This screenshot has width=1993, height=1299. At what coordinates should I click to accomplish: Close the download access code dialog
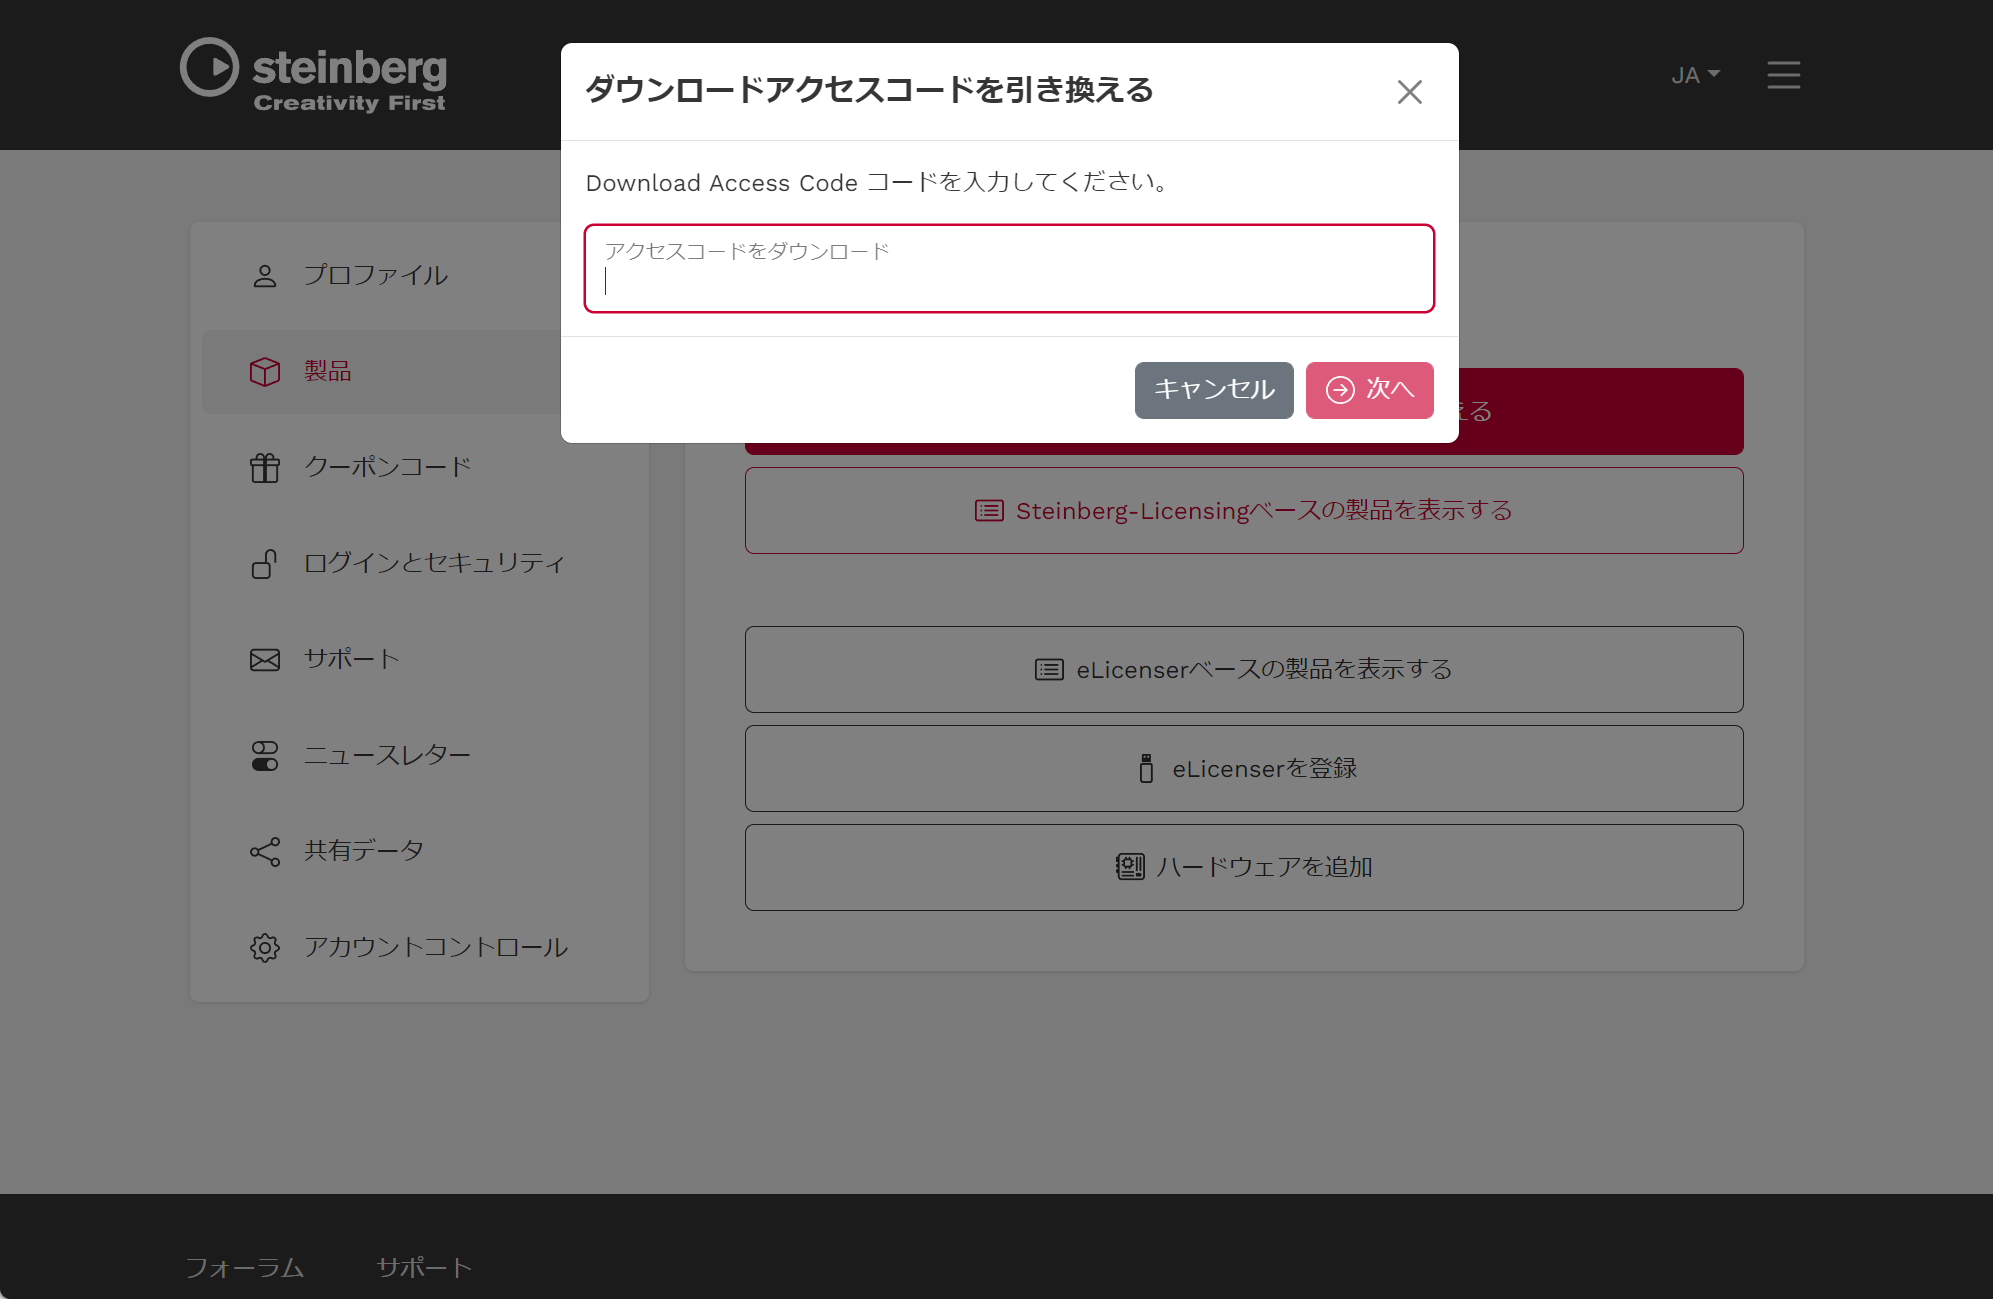1409,92
